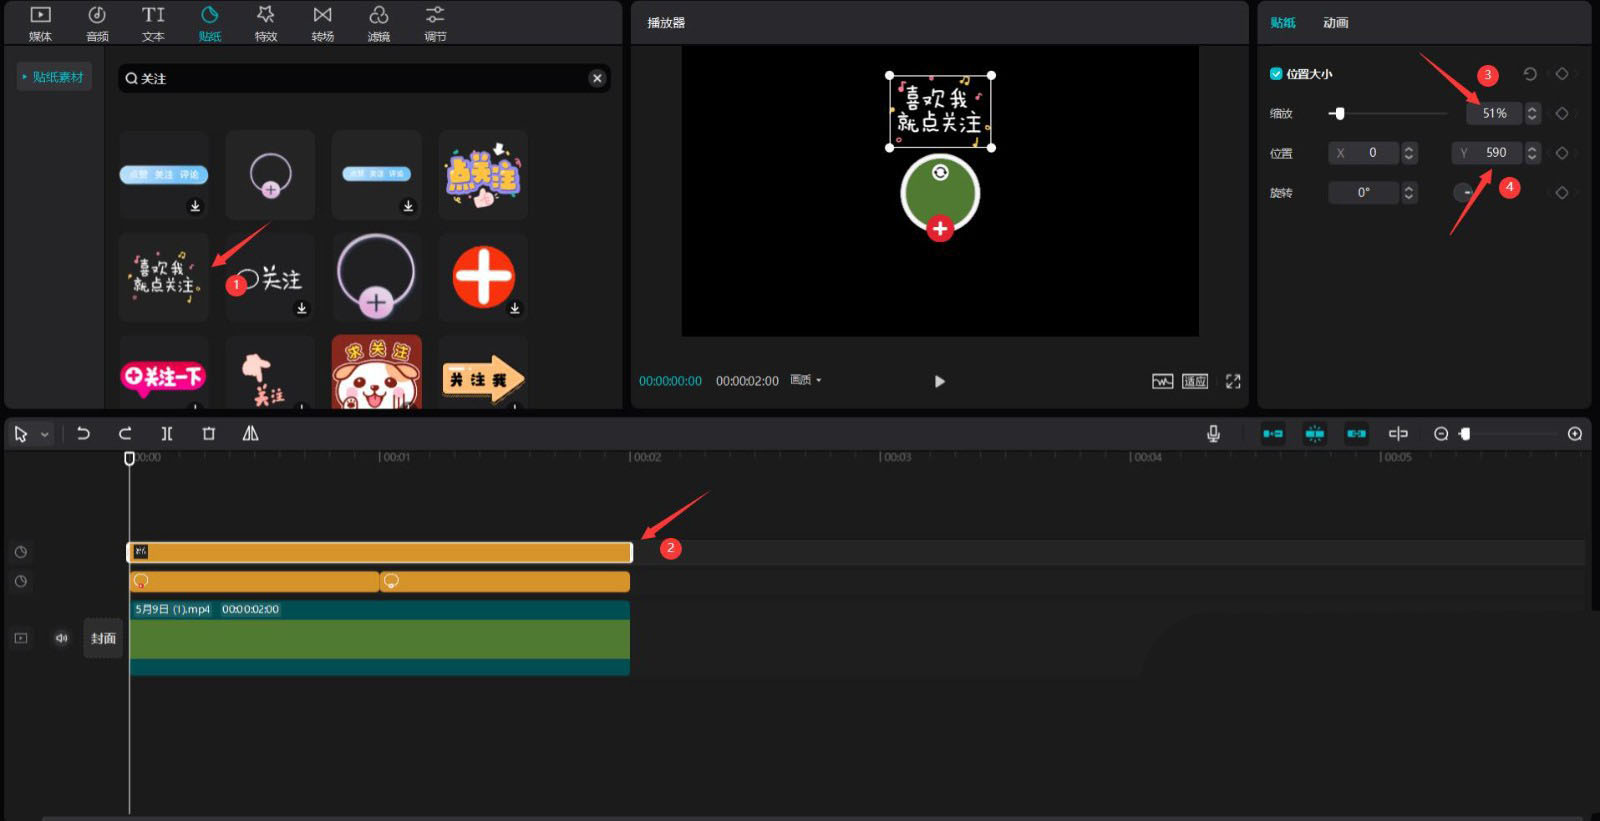This screenshot has width=1600, height=821.
Task: Switch to the 动画 tab
Action: point(1335,23)
